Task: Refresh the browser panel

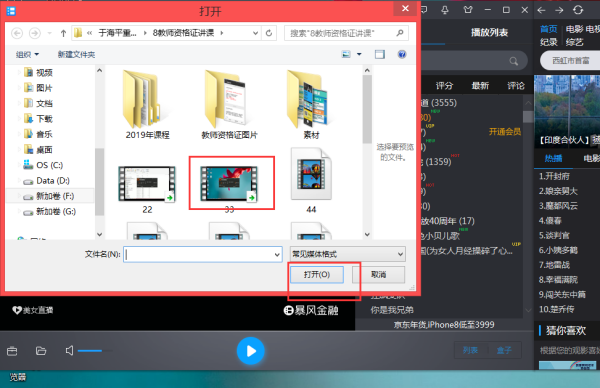Action: pos(578,10)
